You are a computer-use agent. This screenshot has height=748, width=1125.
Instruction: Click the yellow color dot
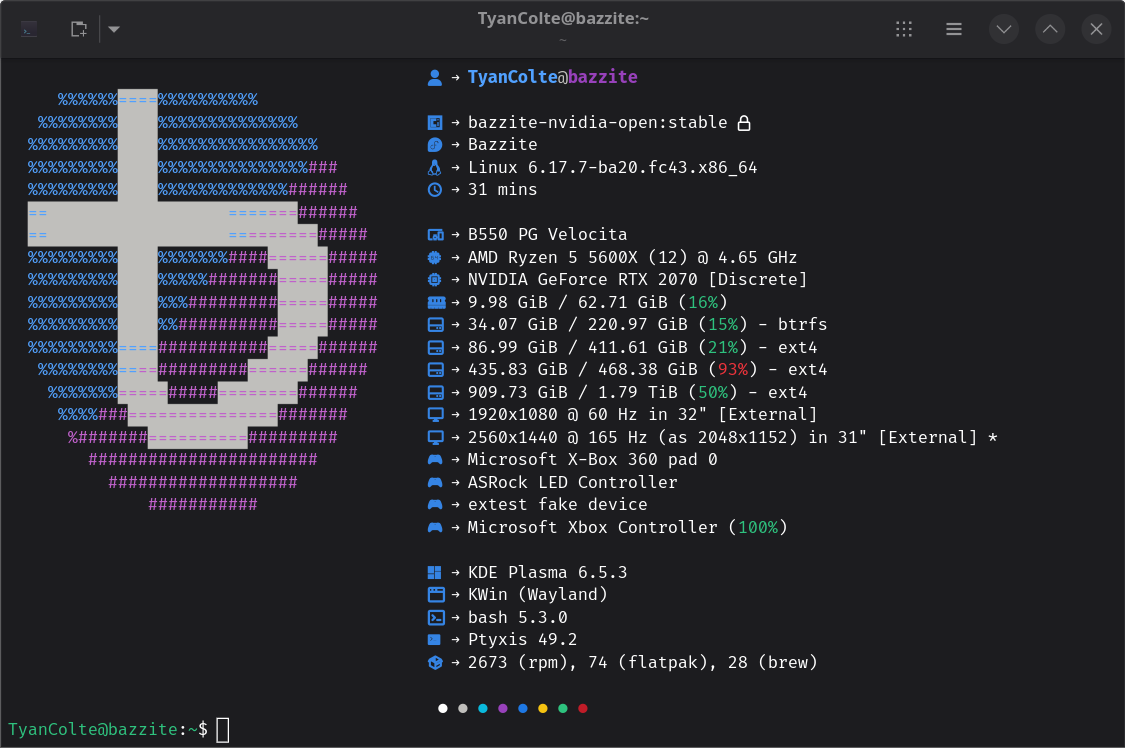click(543, 709)
